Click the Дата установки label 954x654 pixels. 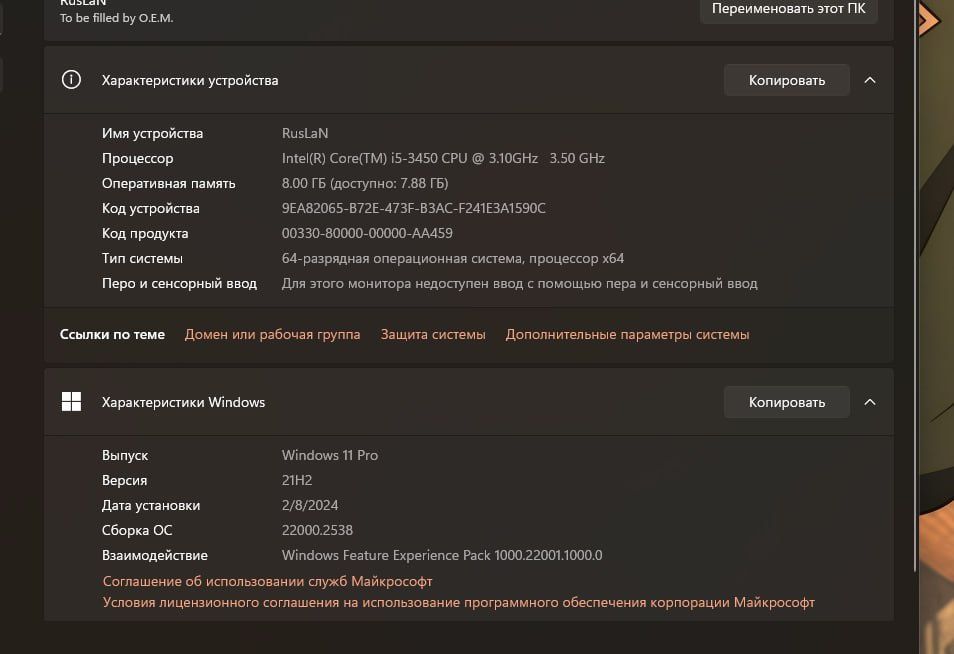point(151,505)
